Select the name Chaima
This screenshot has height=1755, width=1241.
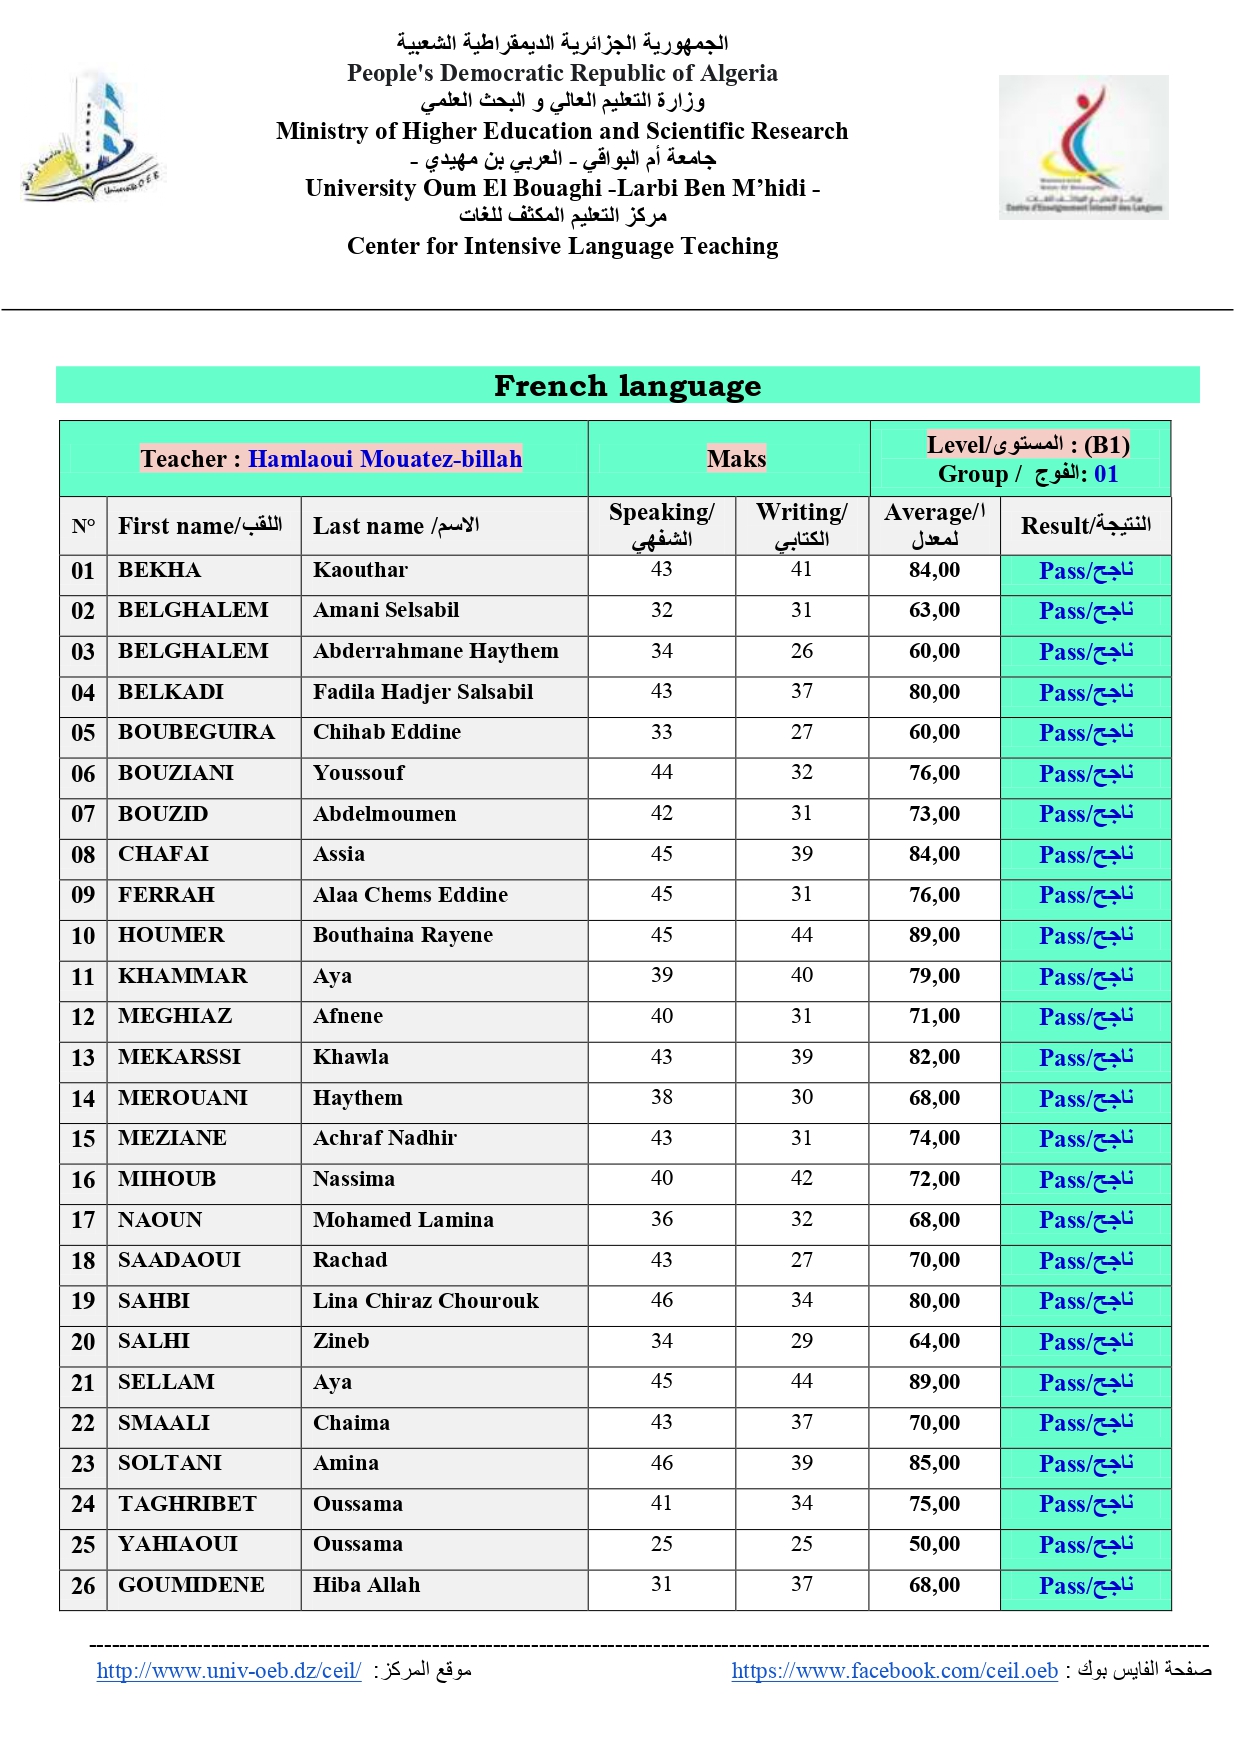click(351, 1423)
